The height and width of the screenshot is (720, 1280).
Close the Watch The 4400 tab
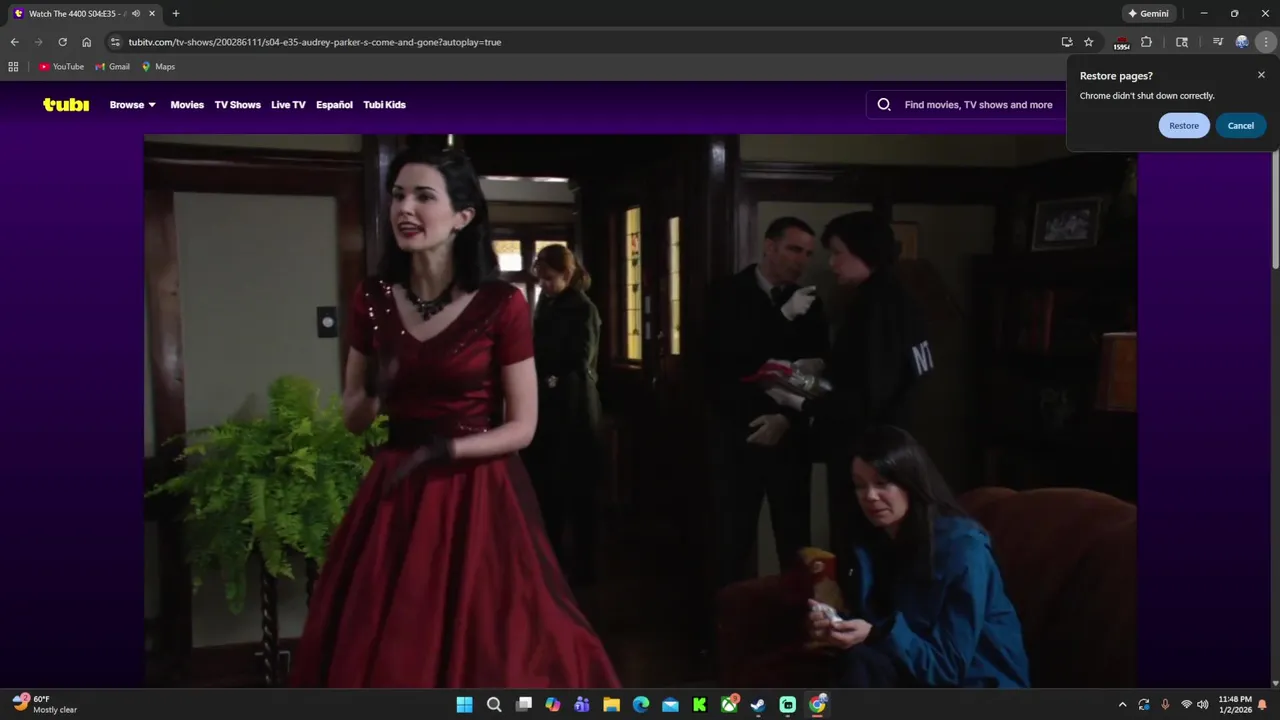coord(154,14)
